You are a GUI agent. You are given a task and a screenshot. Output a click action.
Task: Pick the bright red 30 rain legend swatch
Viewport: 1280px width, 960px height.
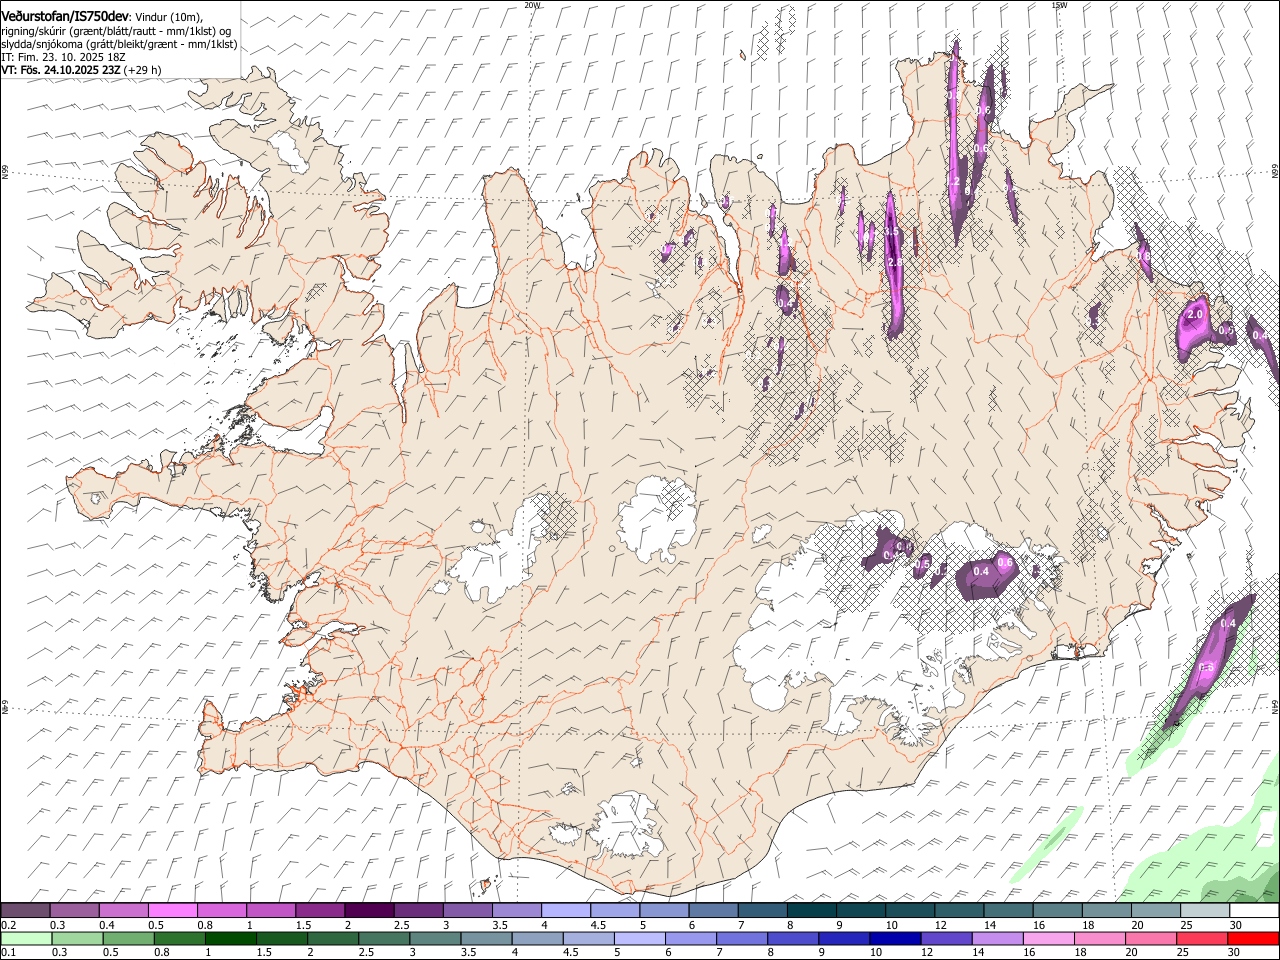point(1254,938)
